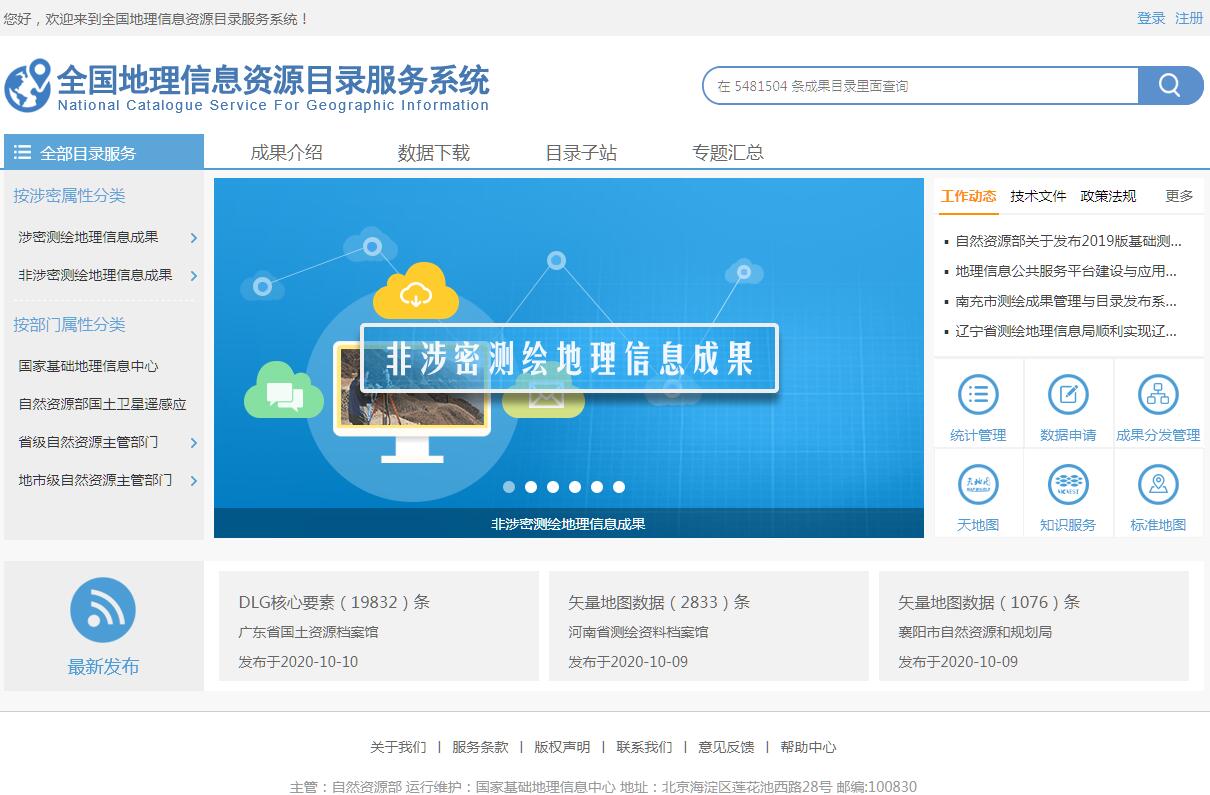1210x795 pixels.
Task: Click the 知识服务 icon
Action: (1067, 486)
